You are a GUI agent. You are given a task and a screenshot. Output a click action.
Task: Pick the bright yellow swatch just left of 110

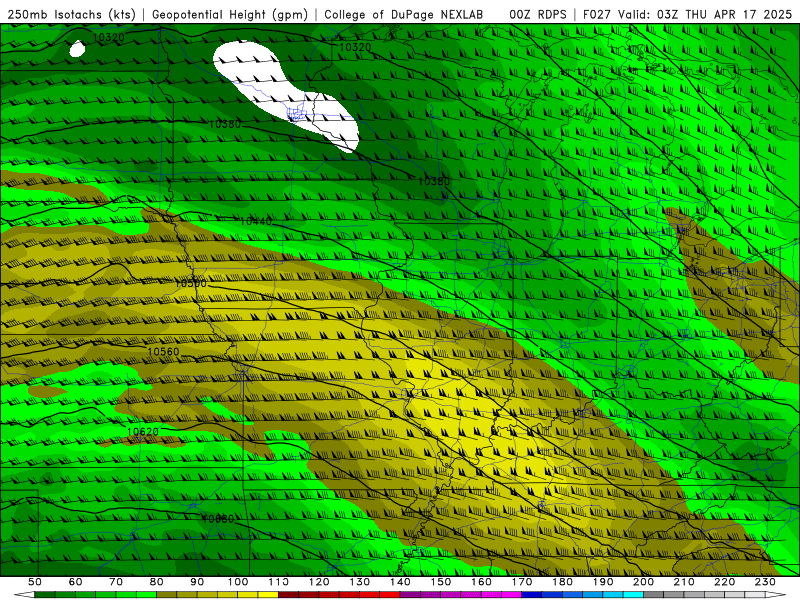[268, 595]
